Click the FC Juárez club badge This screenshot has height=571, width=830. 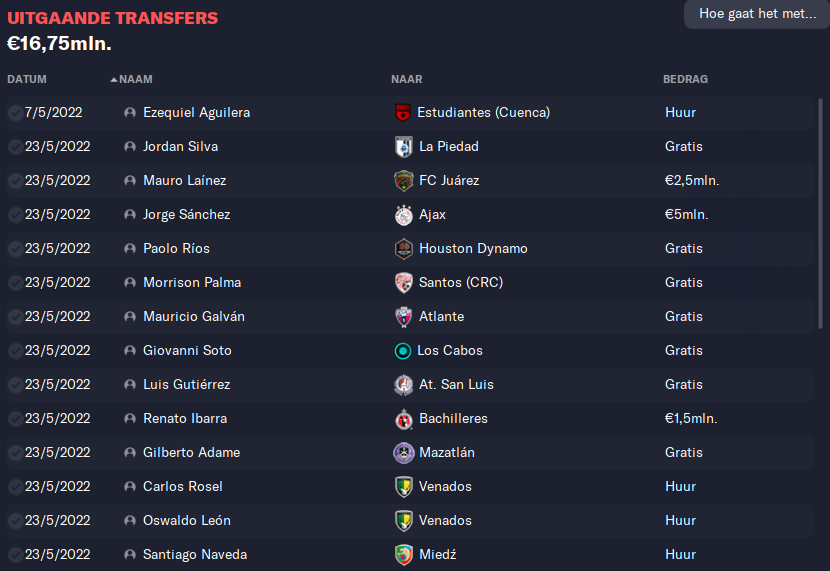[403, 181]
